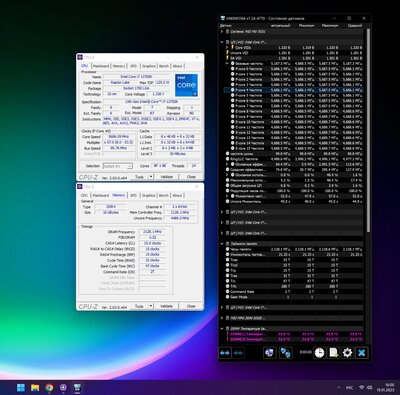Viewport: 400px width, 395px height.
Task: Launch Google Chrome from the taskbar
Action: (x=49, y=388)
